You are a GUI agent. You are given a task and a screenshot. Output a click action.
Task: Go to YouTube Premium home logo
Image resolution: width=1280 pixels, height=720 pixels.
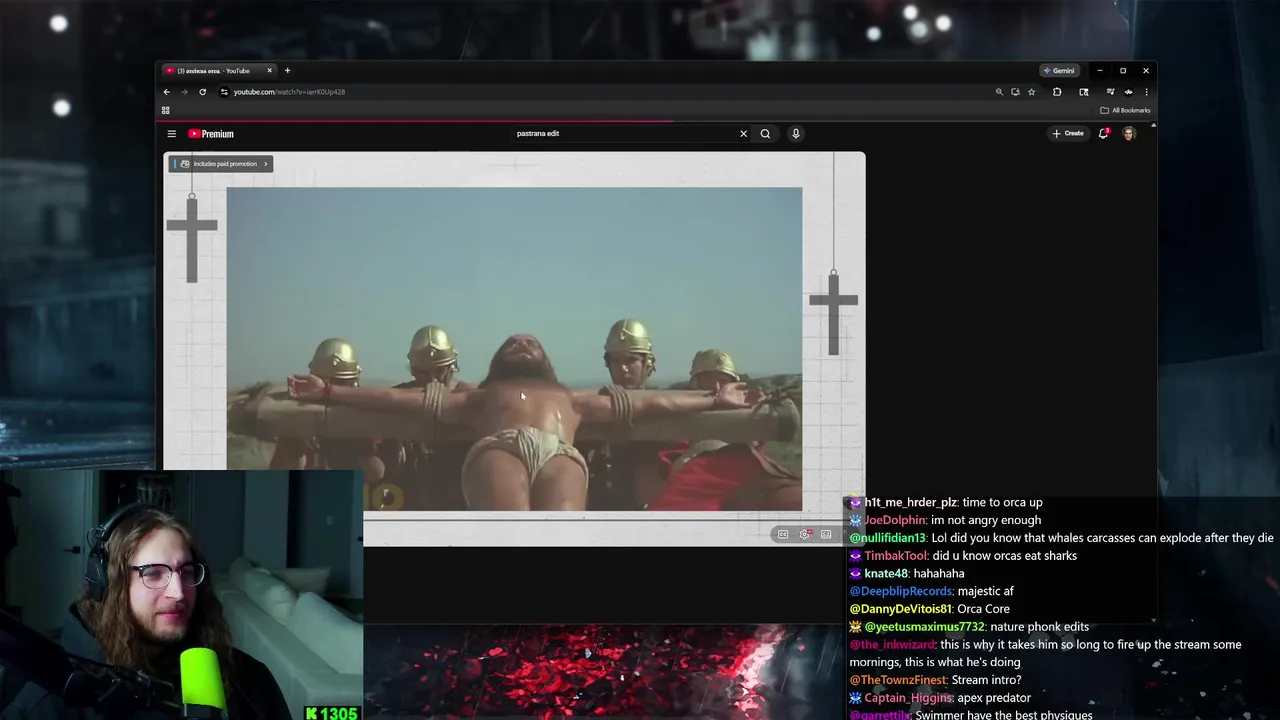211,134
